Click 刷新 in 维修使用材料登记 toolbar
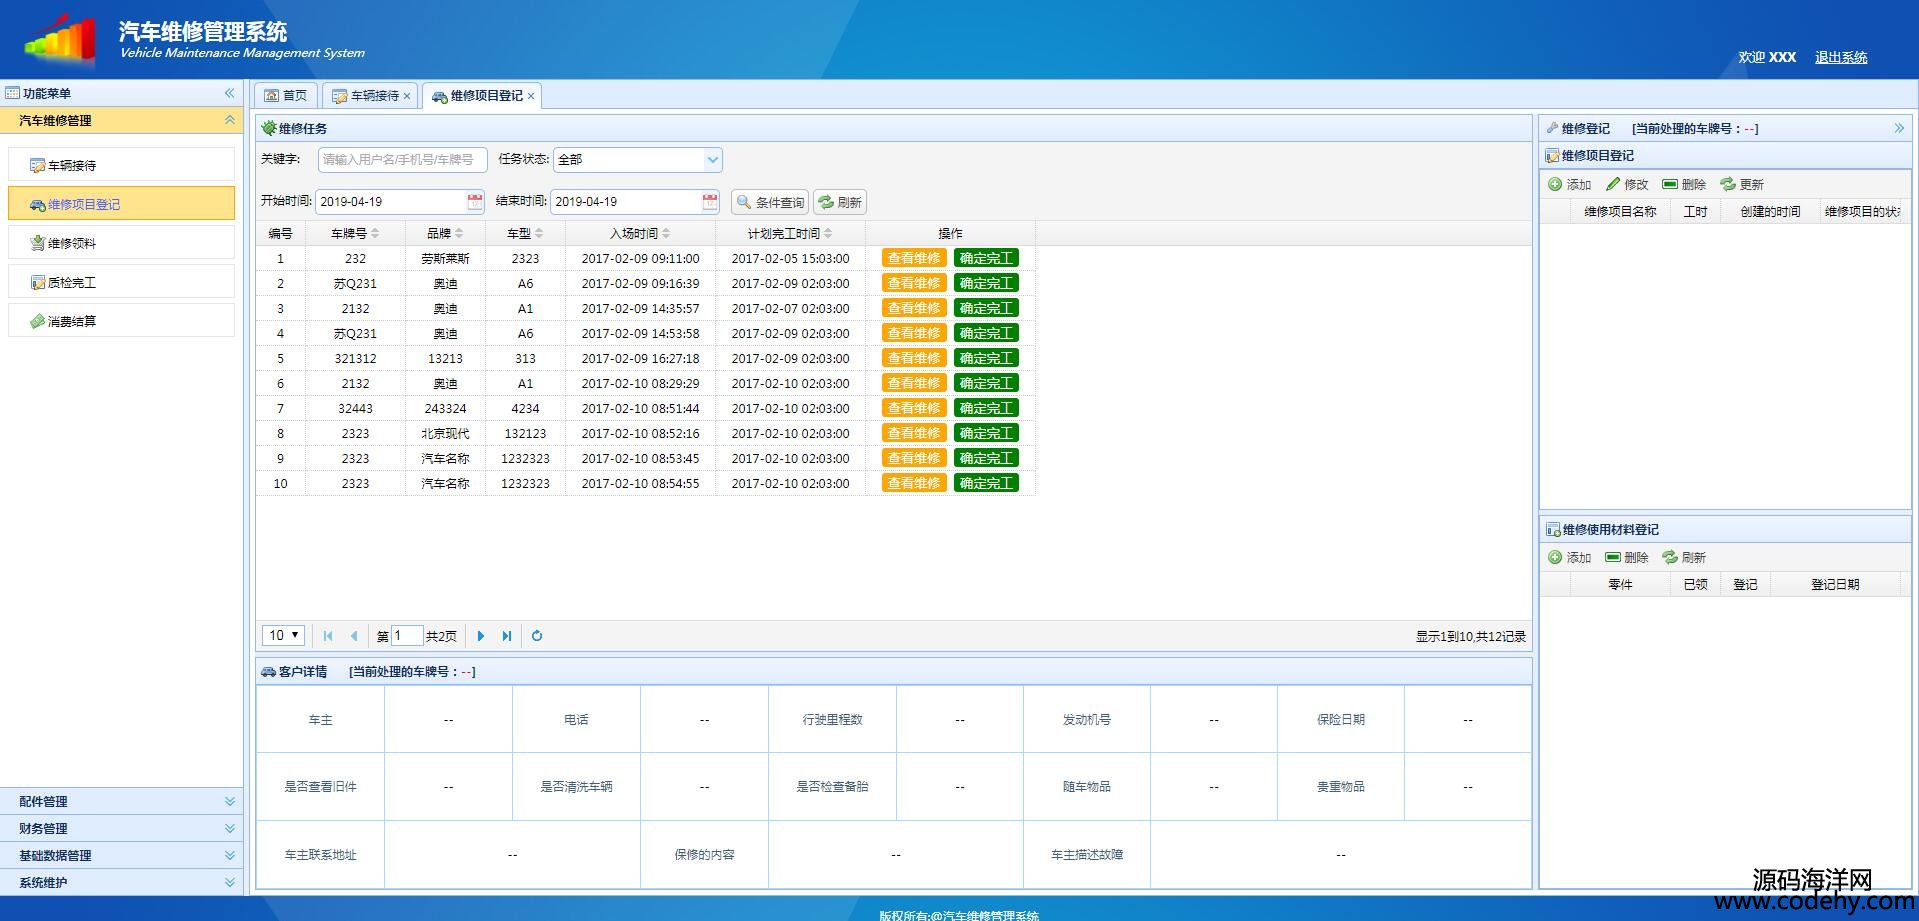 click(1684, 558)
